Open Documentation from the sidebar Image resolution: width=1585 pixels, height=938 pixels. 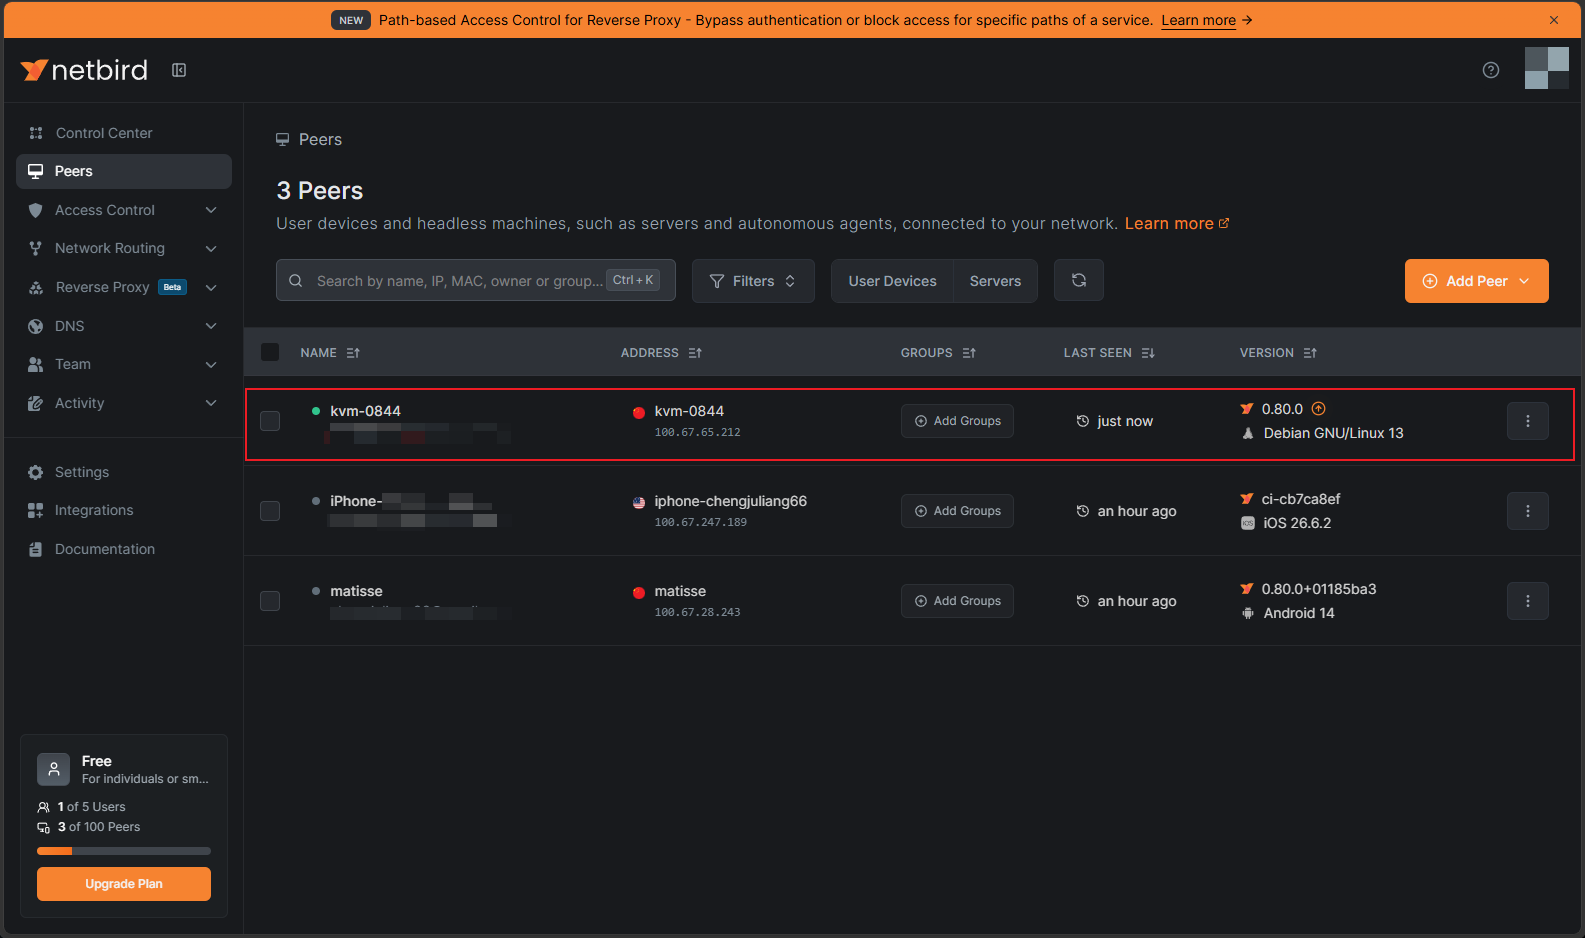[x=124, y=549]
